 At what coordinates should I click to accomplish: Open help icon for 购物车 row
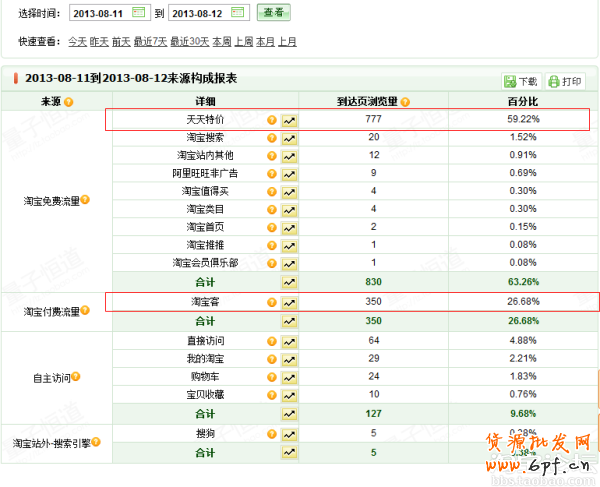(x=272, y=377)
